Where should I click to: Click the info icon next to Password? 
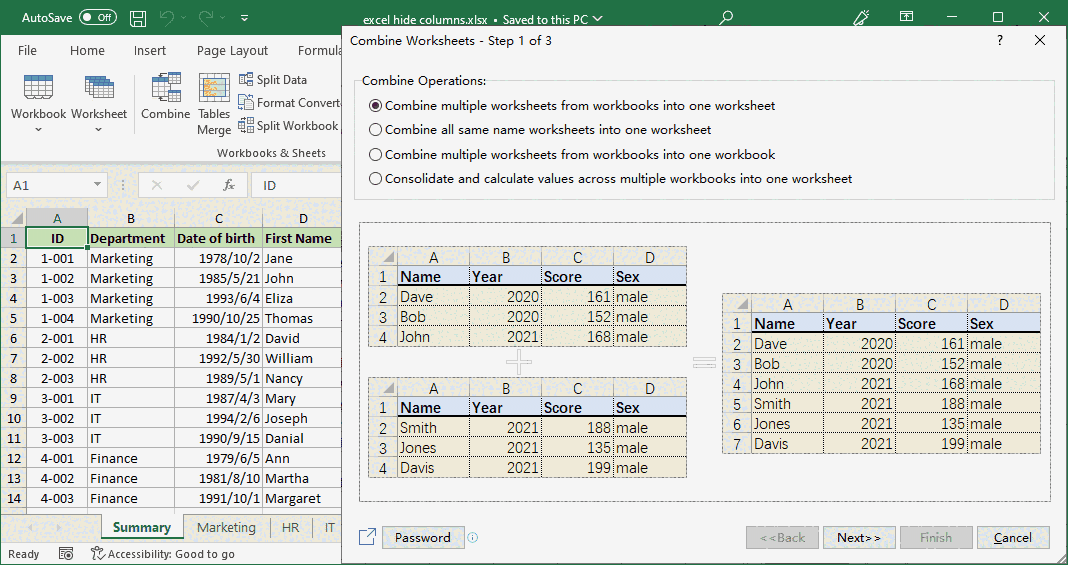(473, 538)
